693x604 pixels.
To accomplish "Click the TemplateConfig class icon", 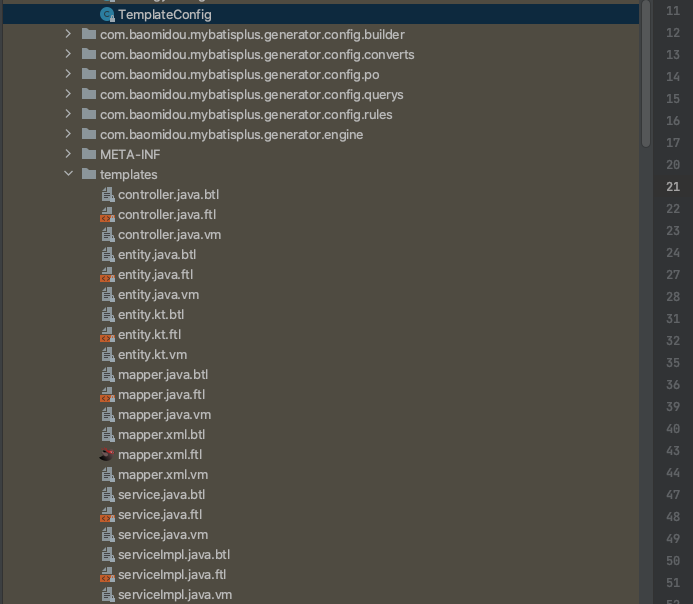I will (x=107, y=15).
